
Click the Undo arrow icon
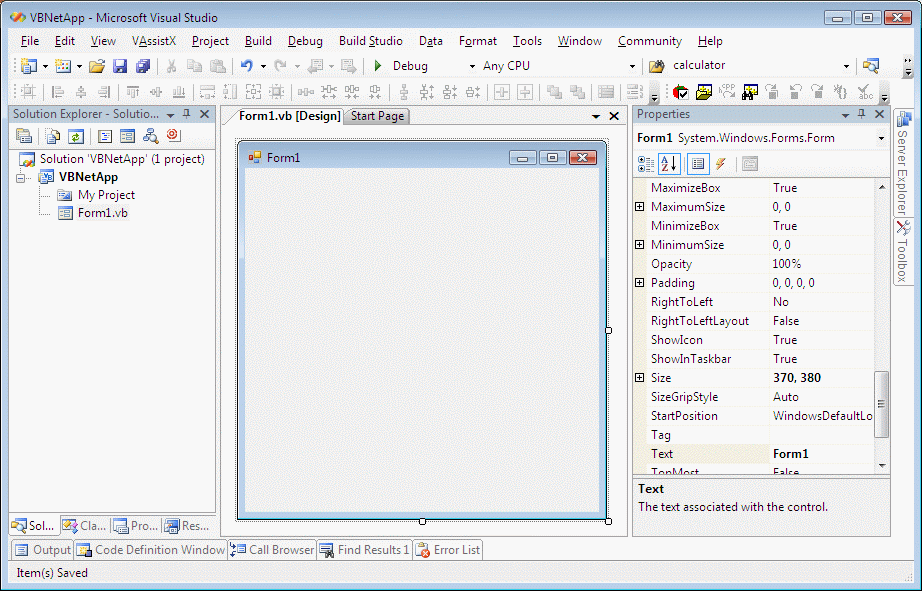[247, 66]
